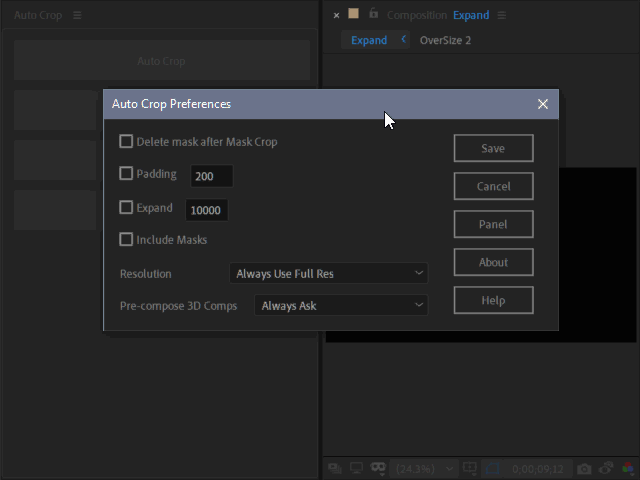This screenshot has height=480, width=640.
Task: Click the breadcrumb arrow after Expand
Action: [x=403, y=39]
